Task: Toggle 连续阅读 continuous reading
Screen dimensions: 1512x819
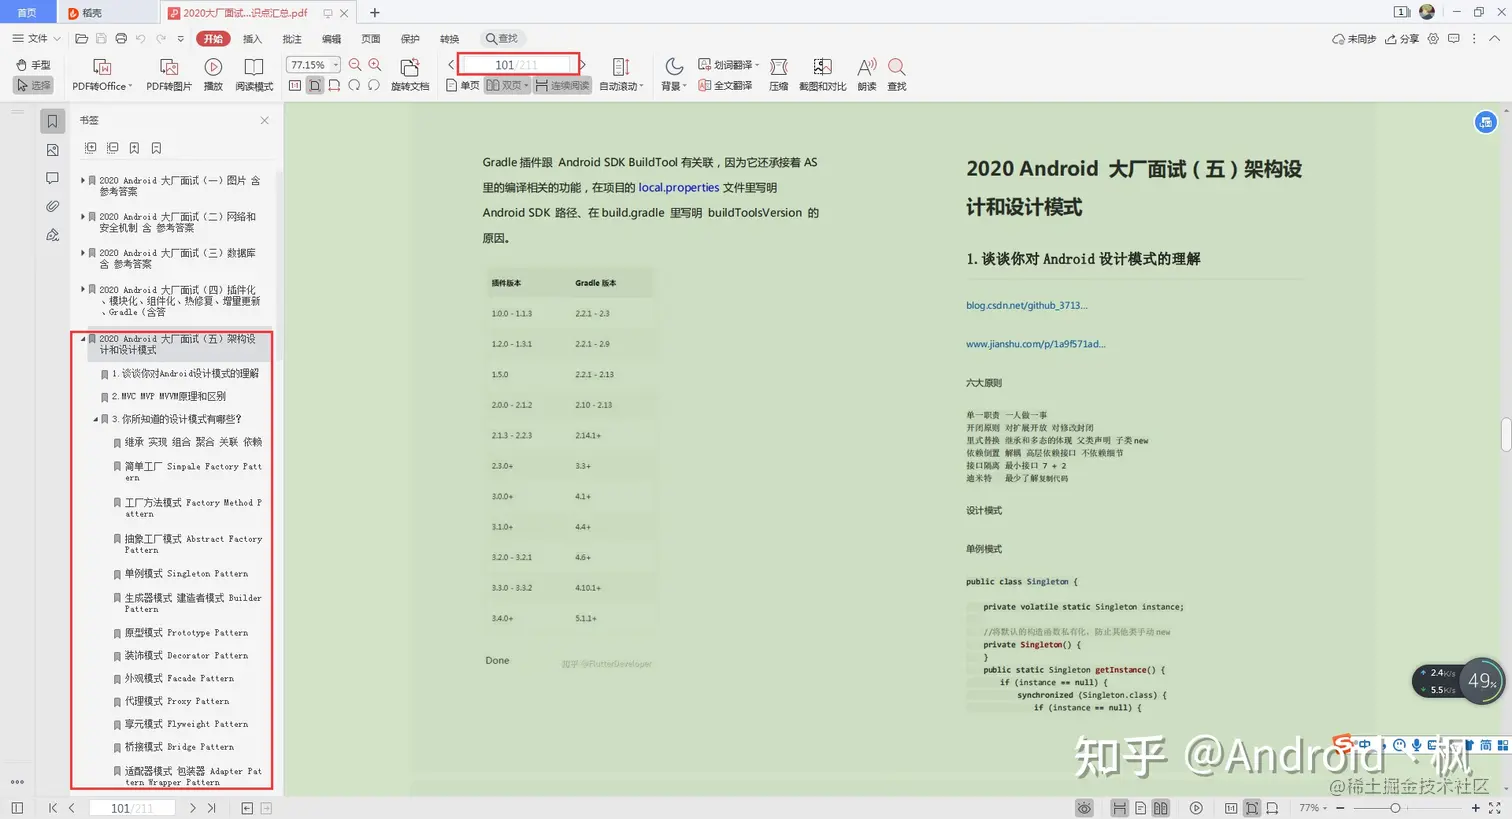Action: [x=562, y=86]
